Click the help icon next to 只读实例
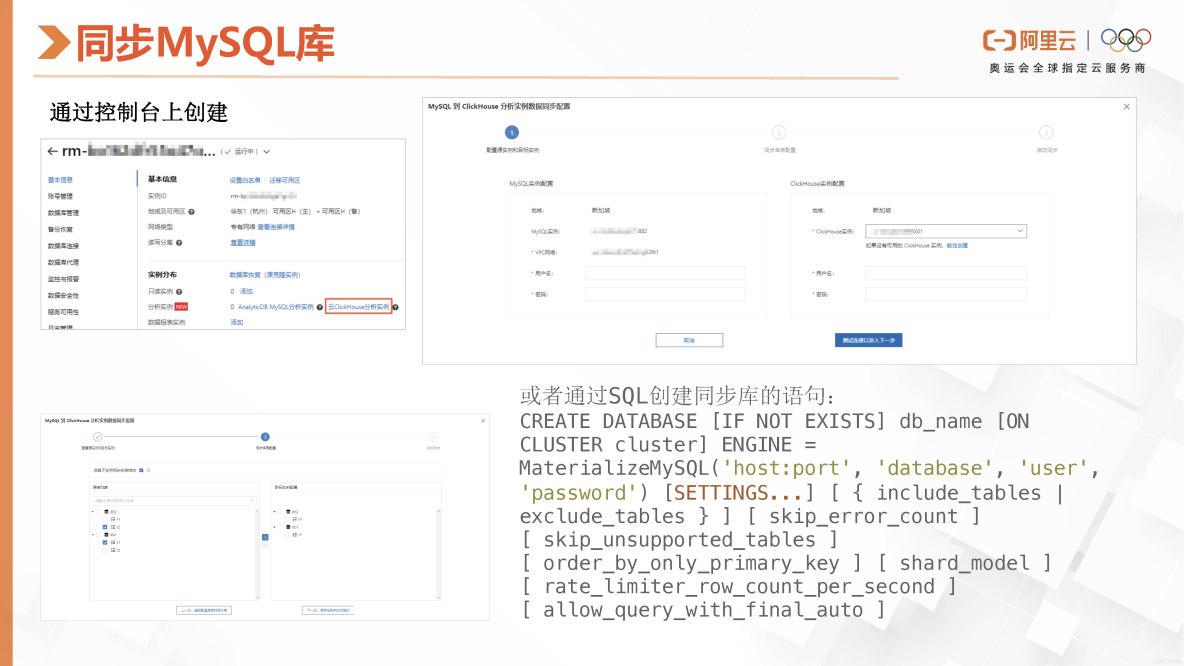Screen dimensions: 1184x666 [179, 291]
